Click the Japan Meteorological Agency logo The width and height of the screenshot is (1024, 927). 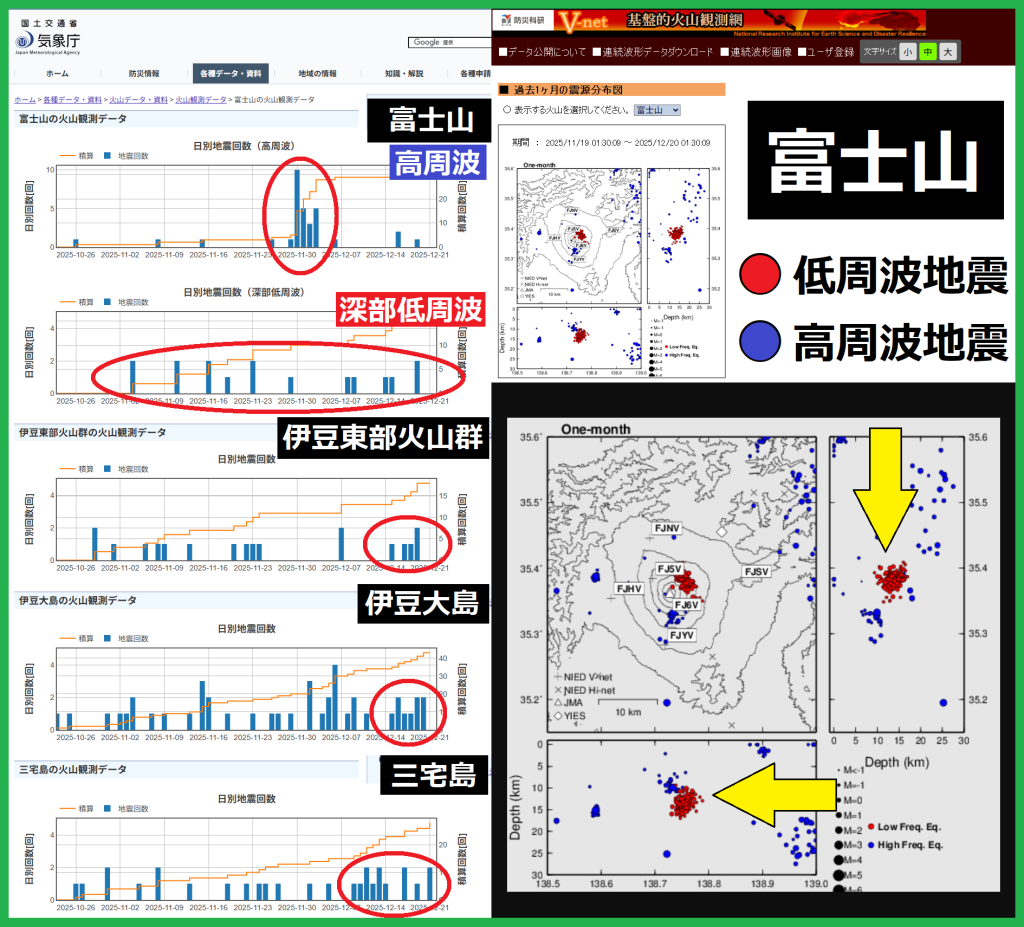pyautogui.click(x=45, y=42)
